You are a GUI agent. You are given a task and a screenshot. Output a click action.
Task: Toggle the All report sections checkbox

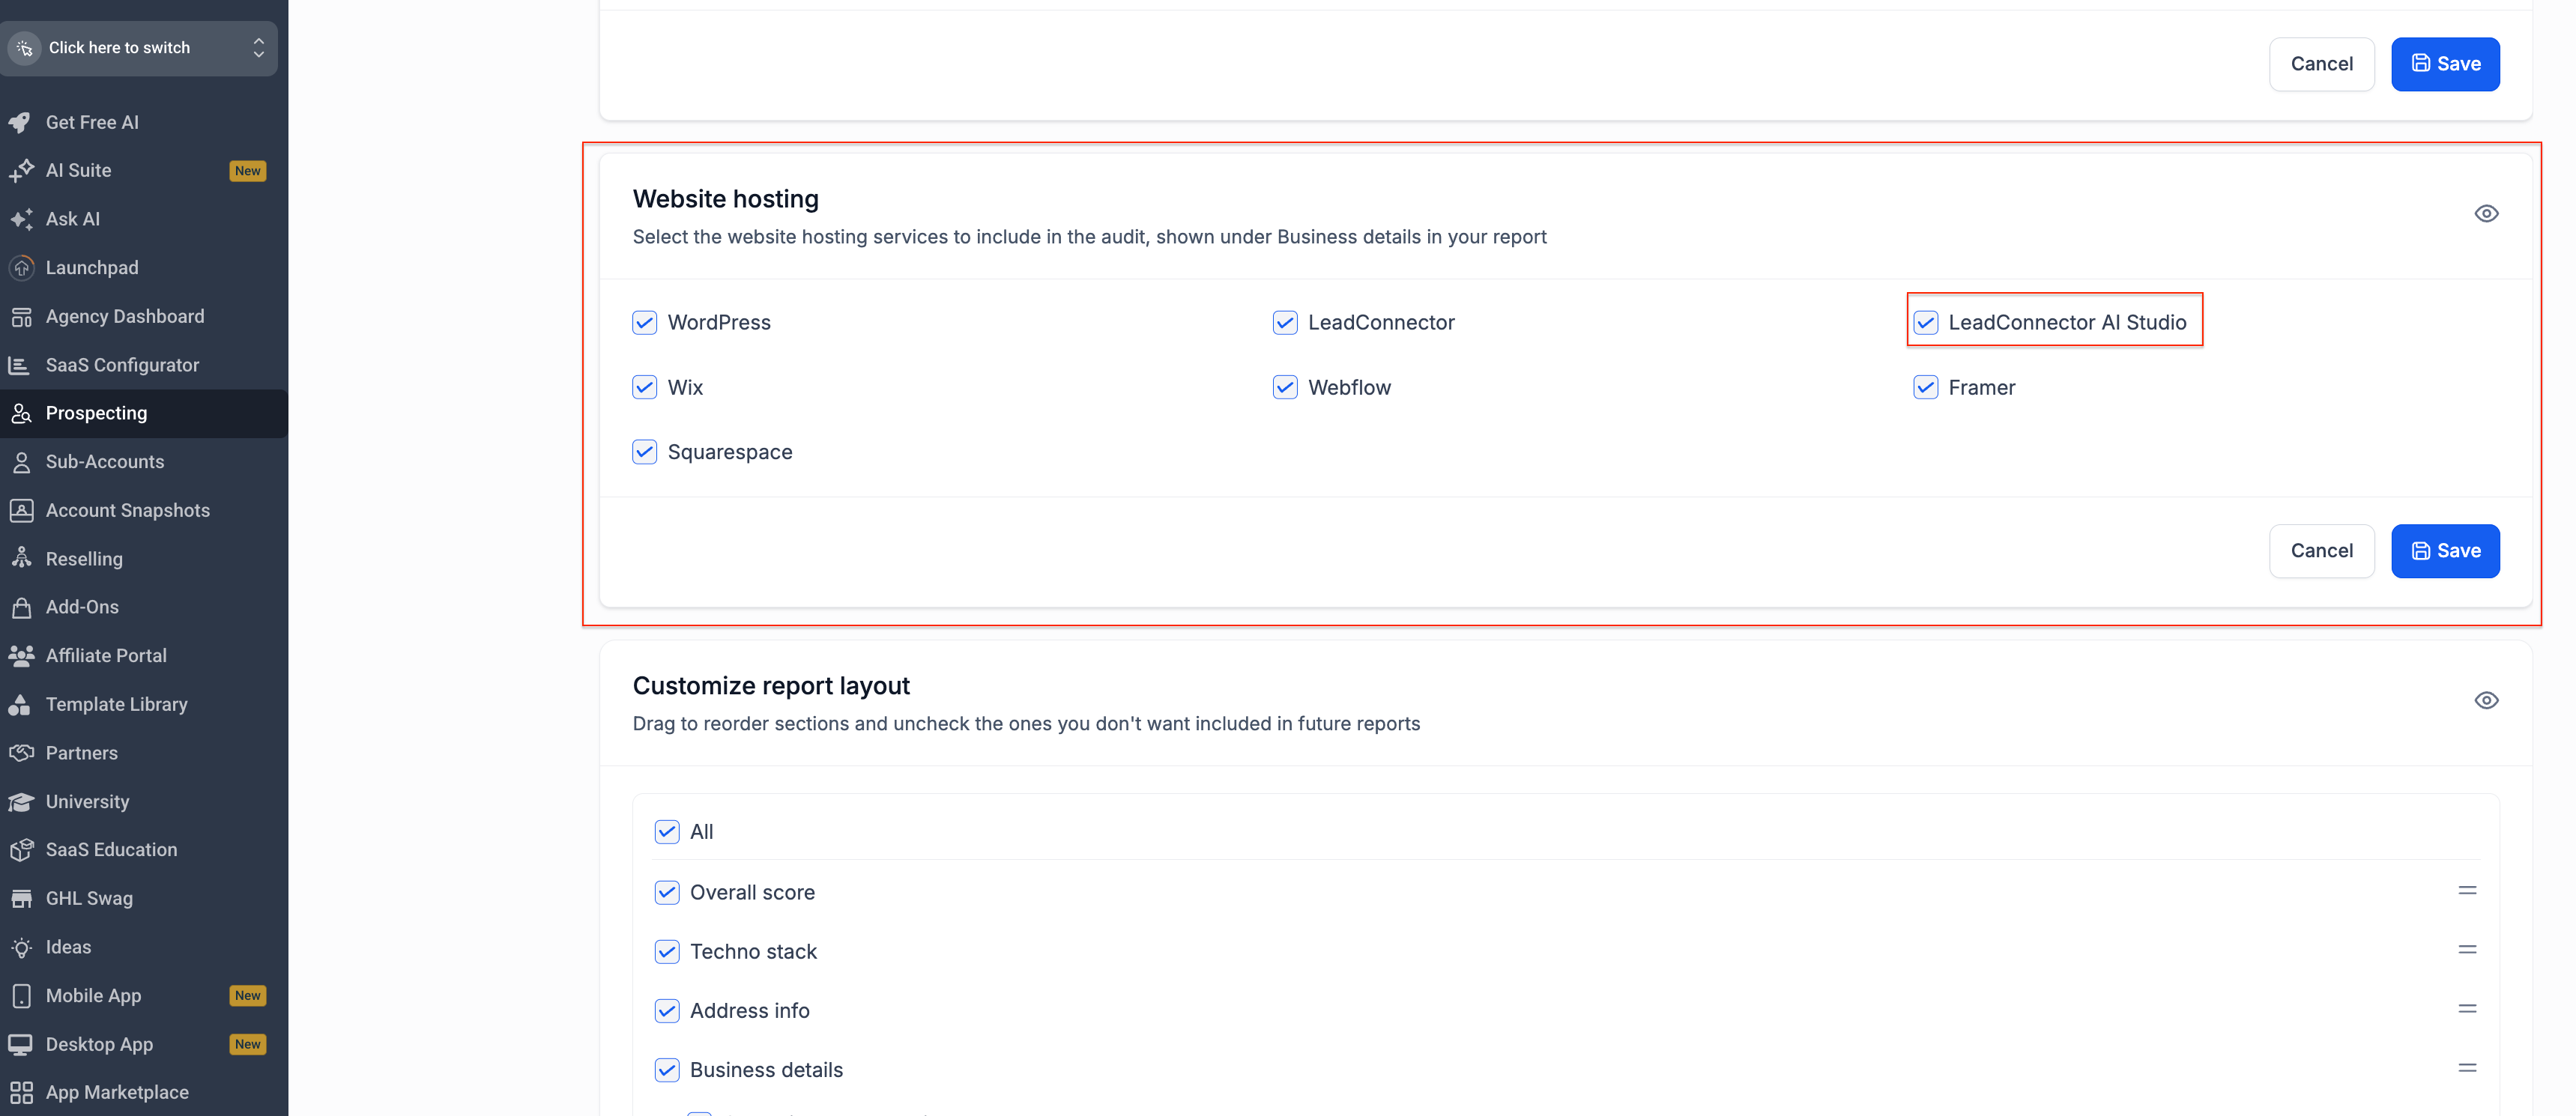[x=667, y=832]
